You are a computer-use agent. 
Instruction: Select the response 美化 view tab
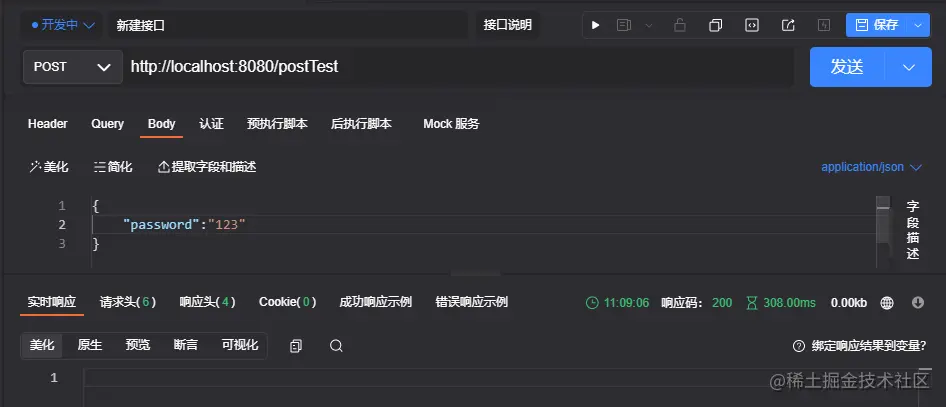42,345
